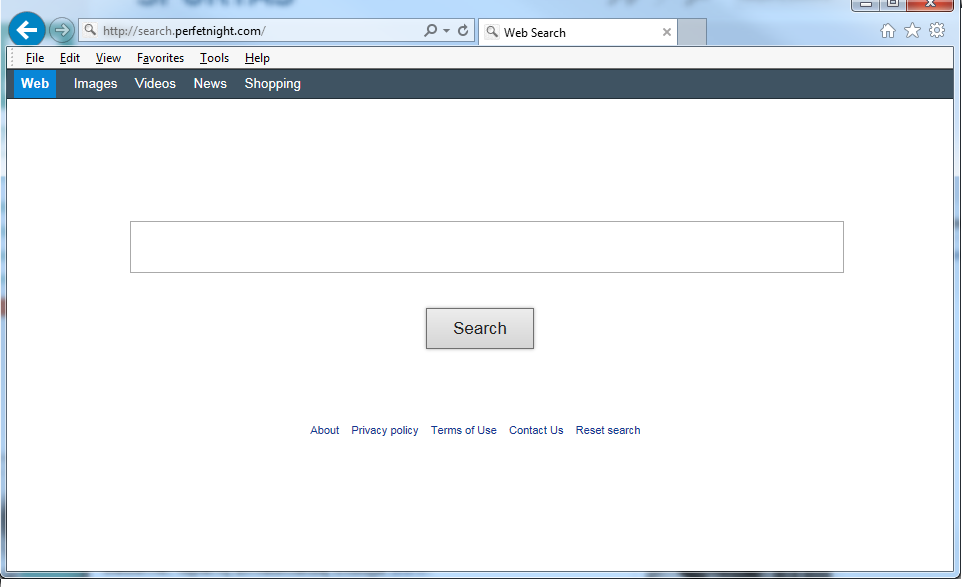Minimize the browser window
Image resolution: width=962 pixels, height=587 pixels.
pos(866,4)
